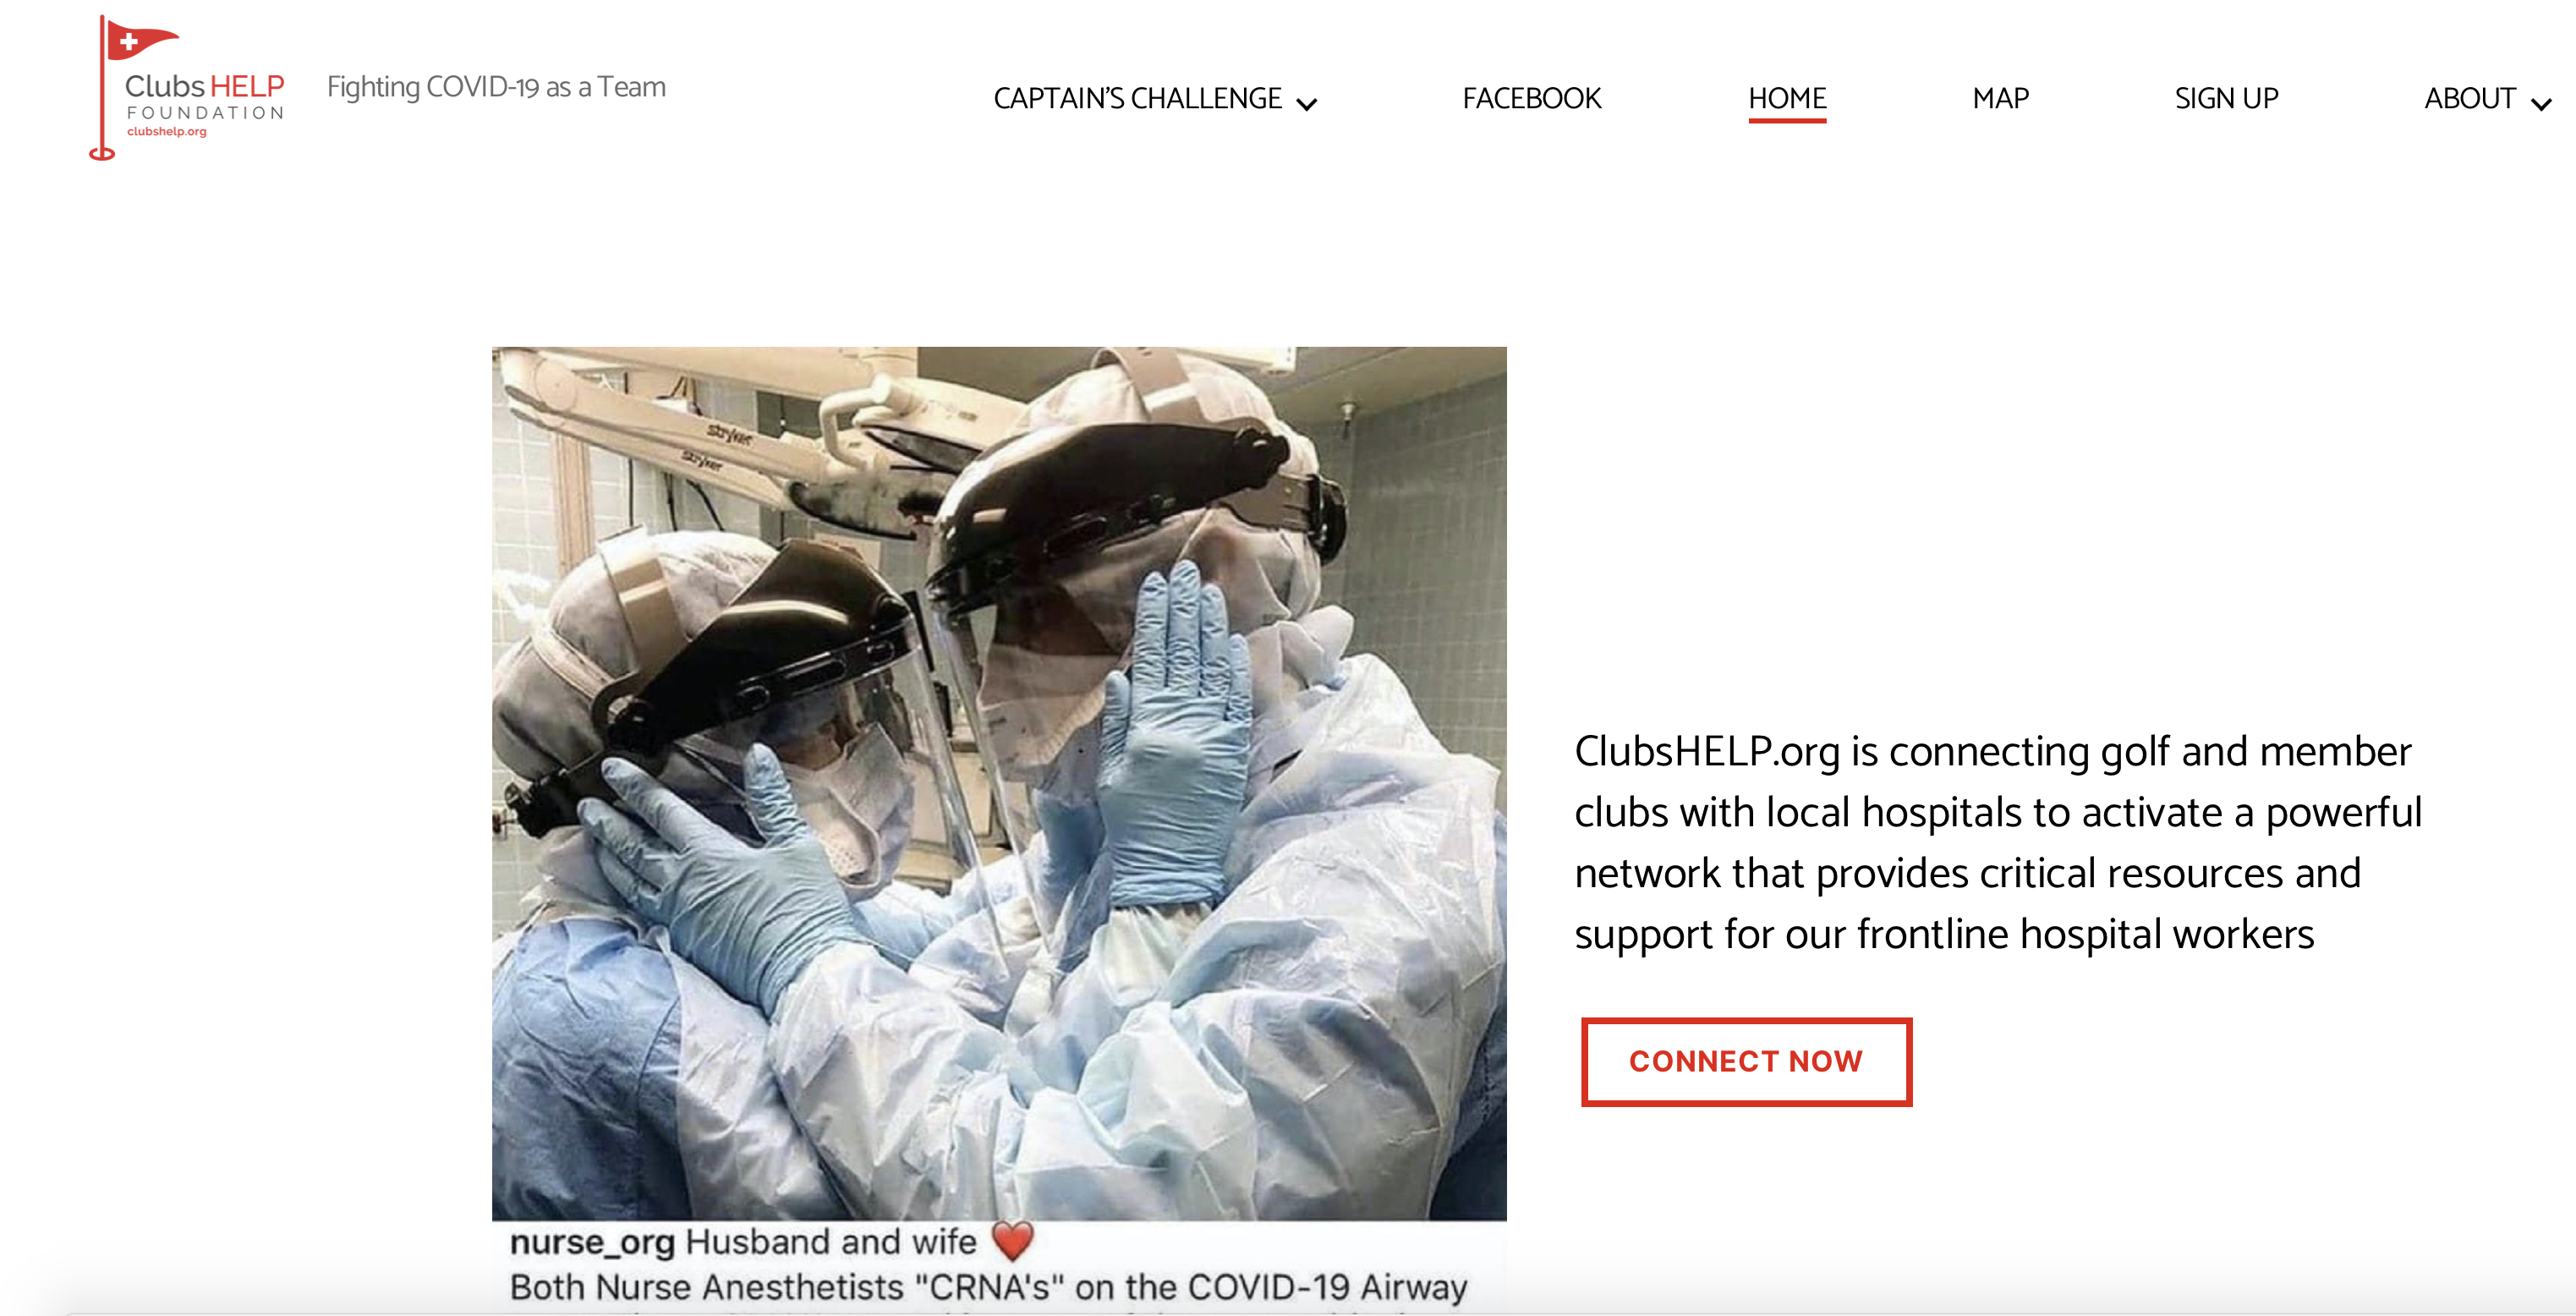The width and height of the screenshot is (2576, 1316).
Task: Open the Captain's Challenge menu item
Action: coord(1137,98)
